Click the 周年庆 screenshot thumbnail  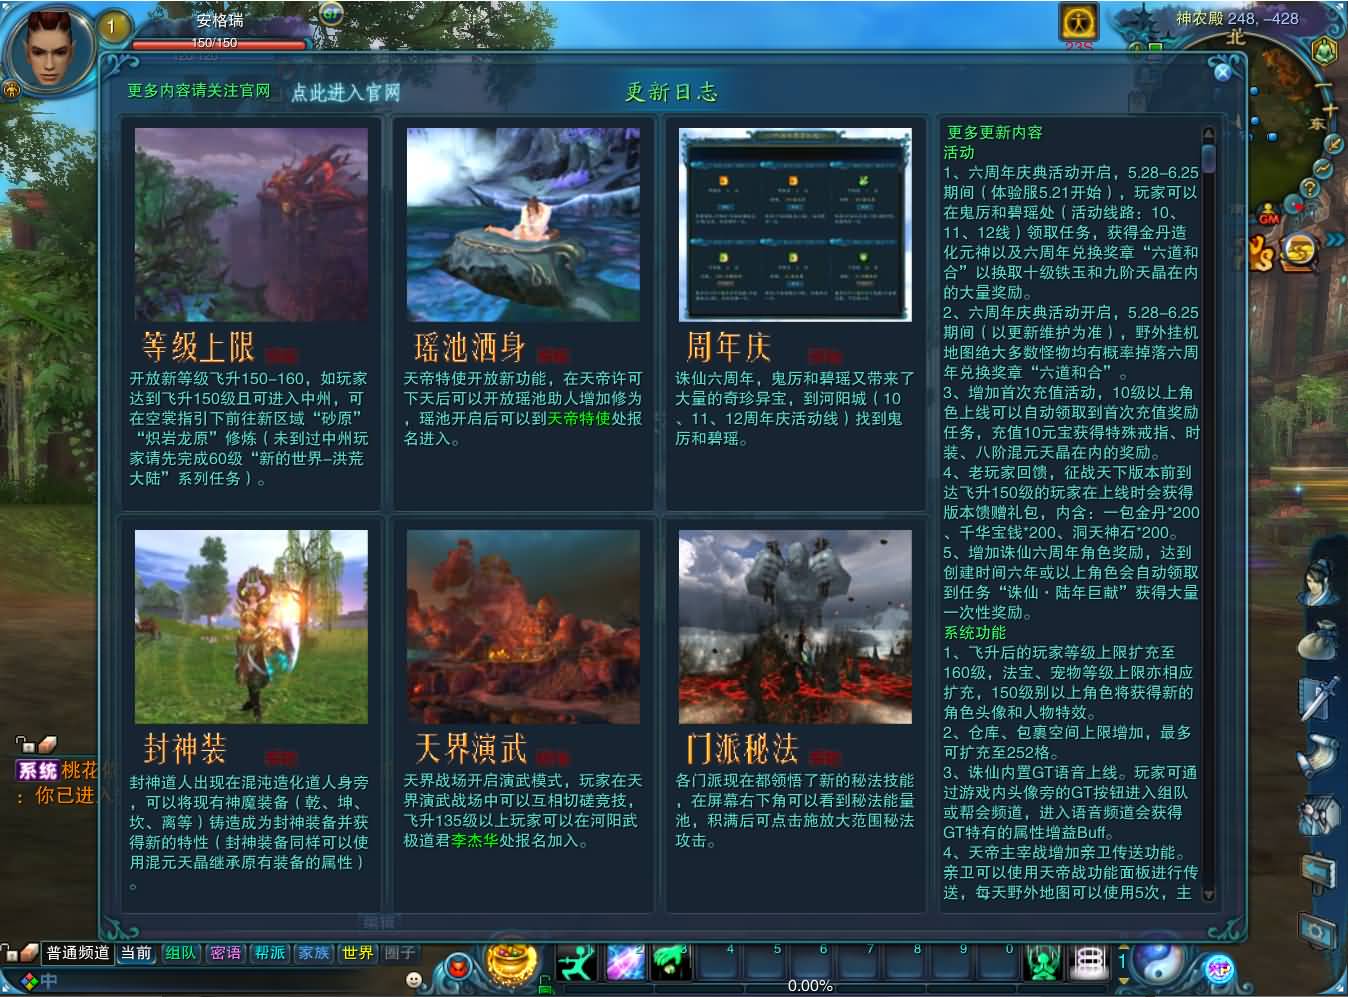[x=796, y=224]
